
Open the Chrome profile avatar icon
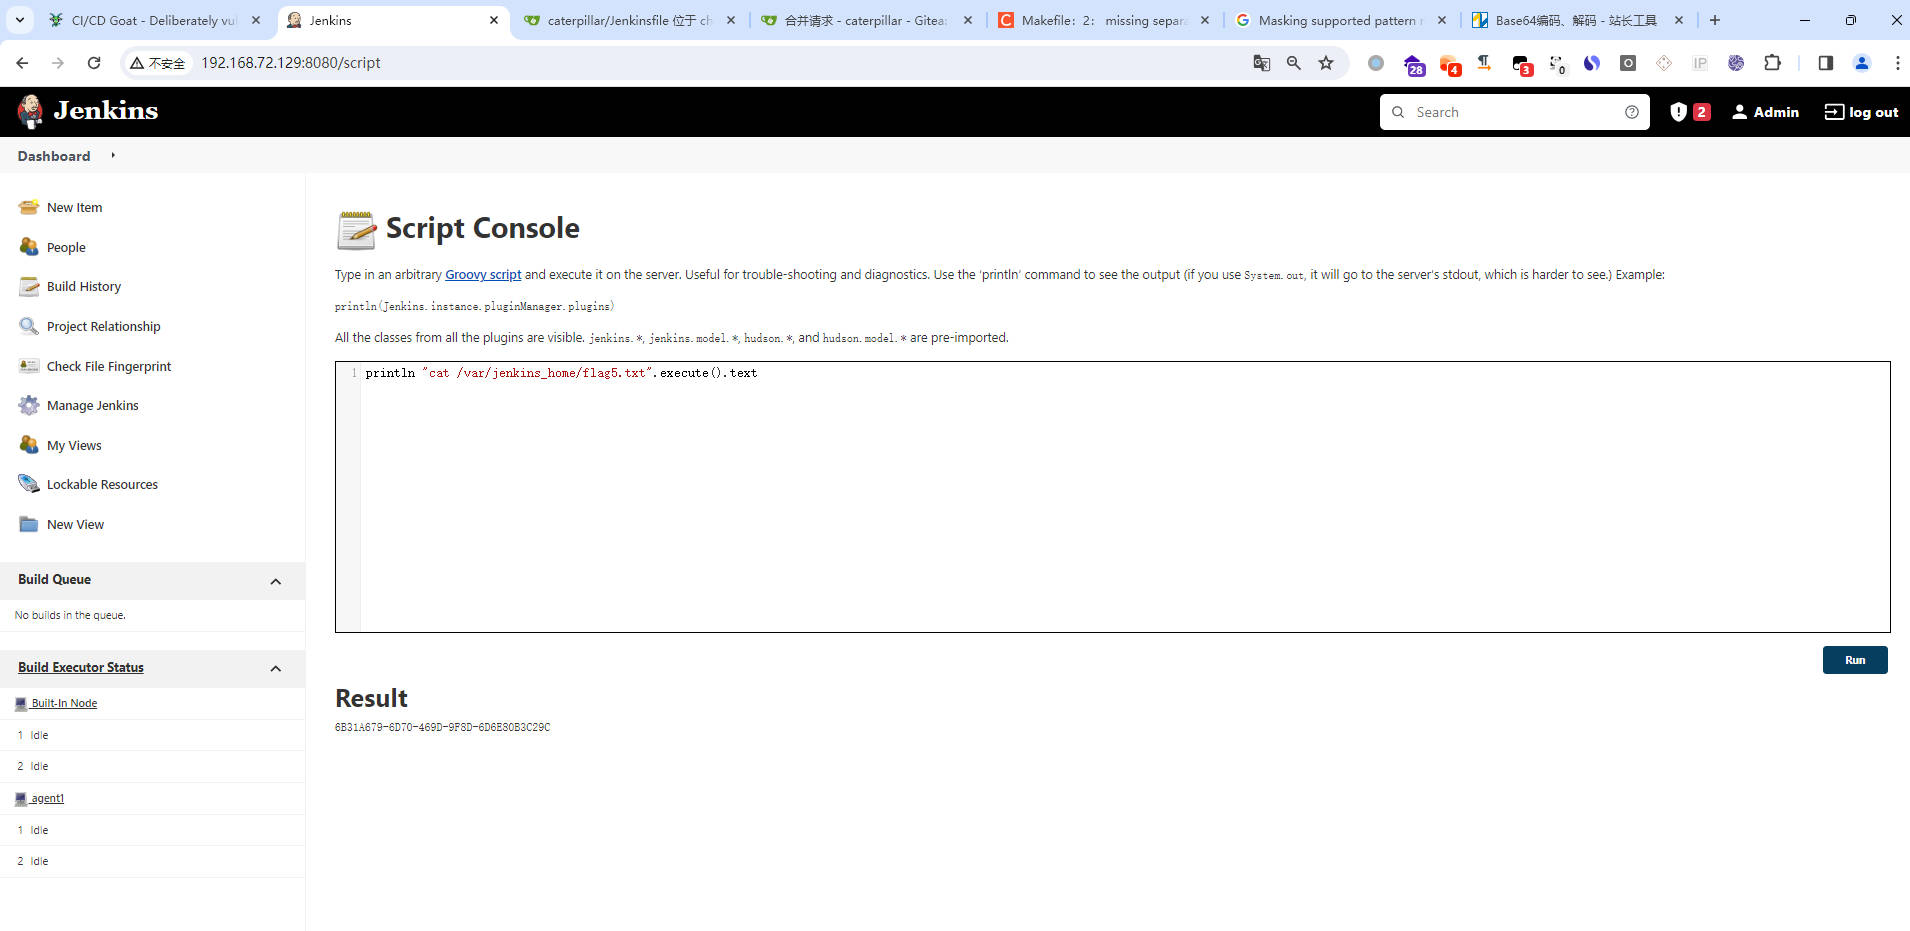pos(1862,63)
